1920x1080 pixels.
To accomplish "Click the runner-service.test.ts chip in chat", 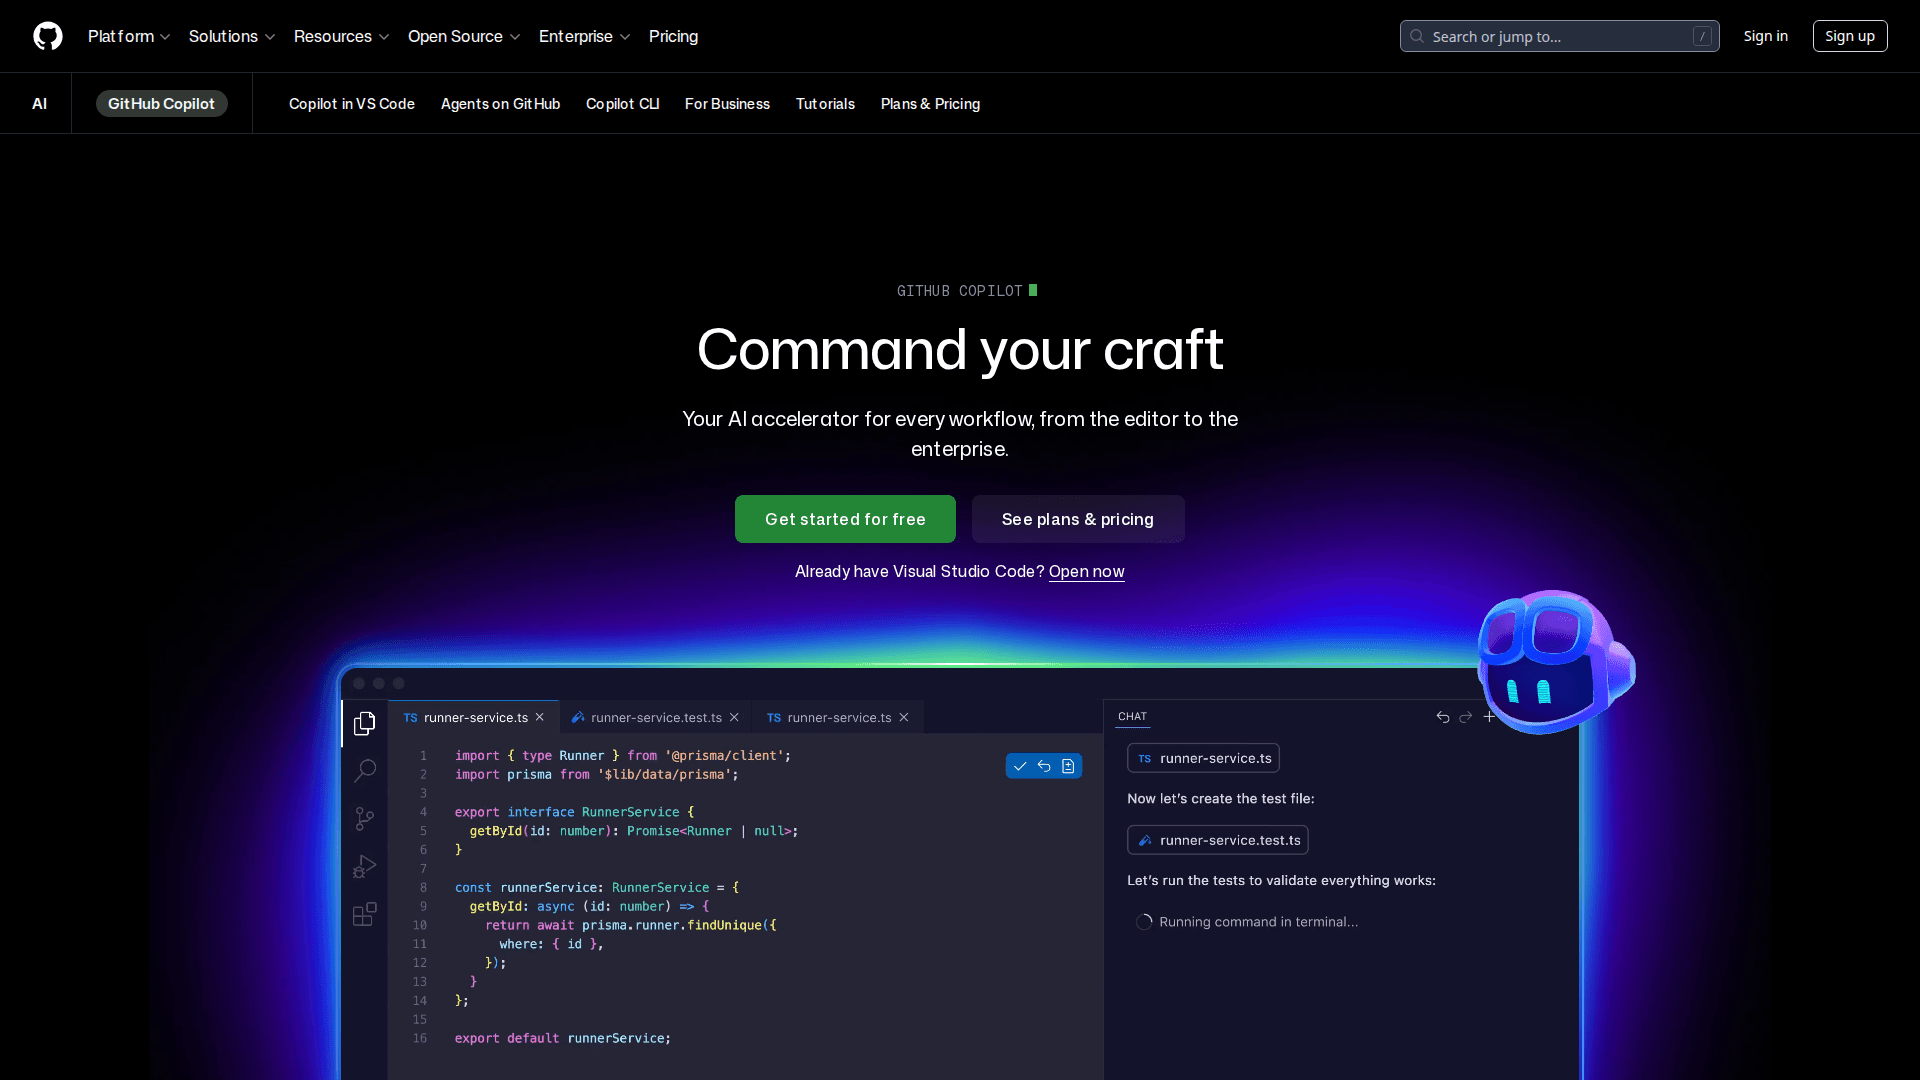I will [x=1218, y=840].
